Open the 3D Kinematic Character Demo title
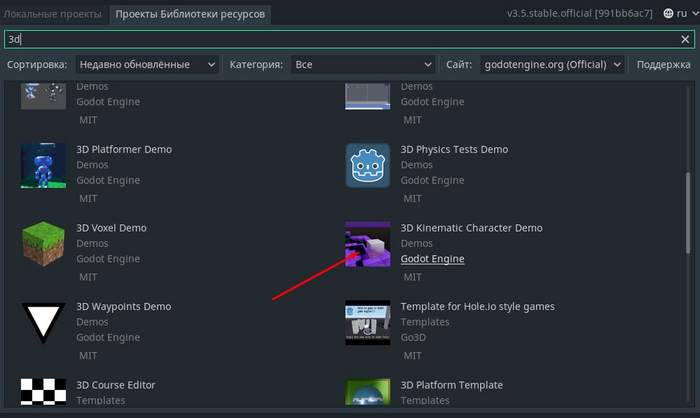 (471, 228)
